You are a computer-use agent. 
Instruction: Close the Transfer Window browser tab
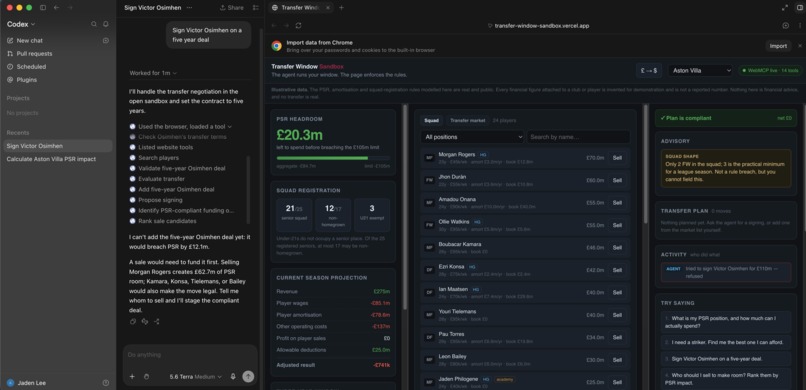click(x=328, y=8)
